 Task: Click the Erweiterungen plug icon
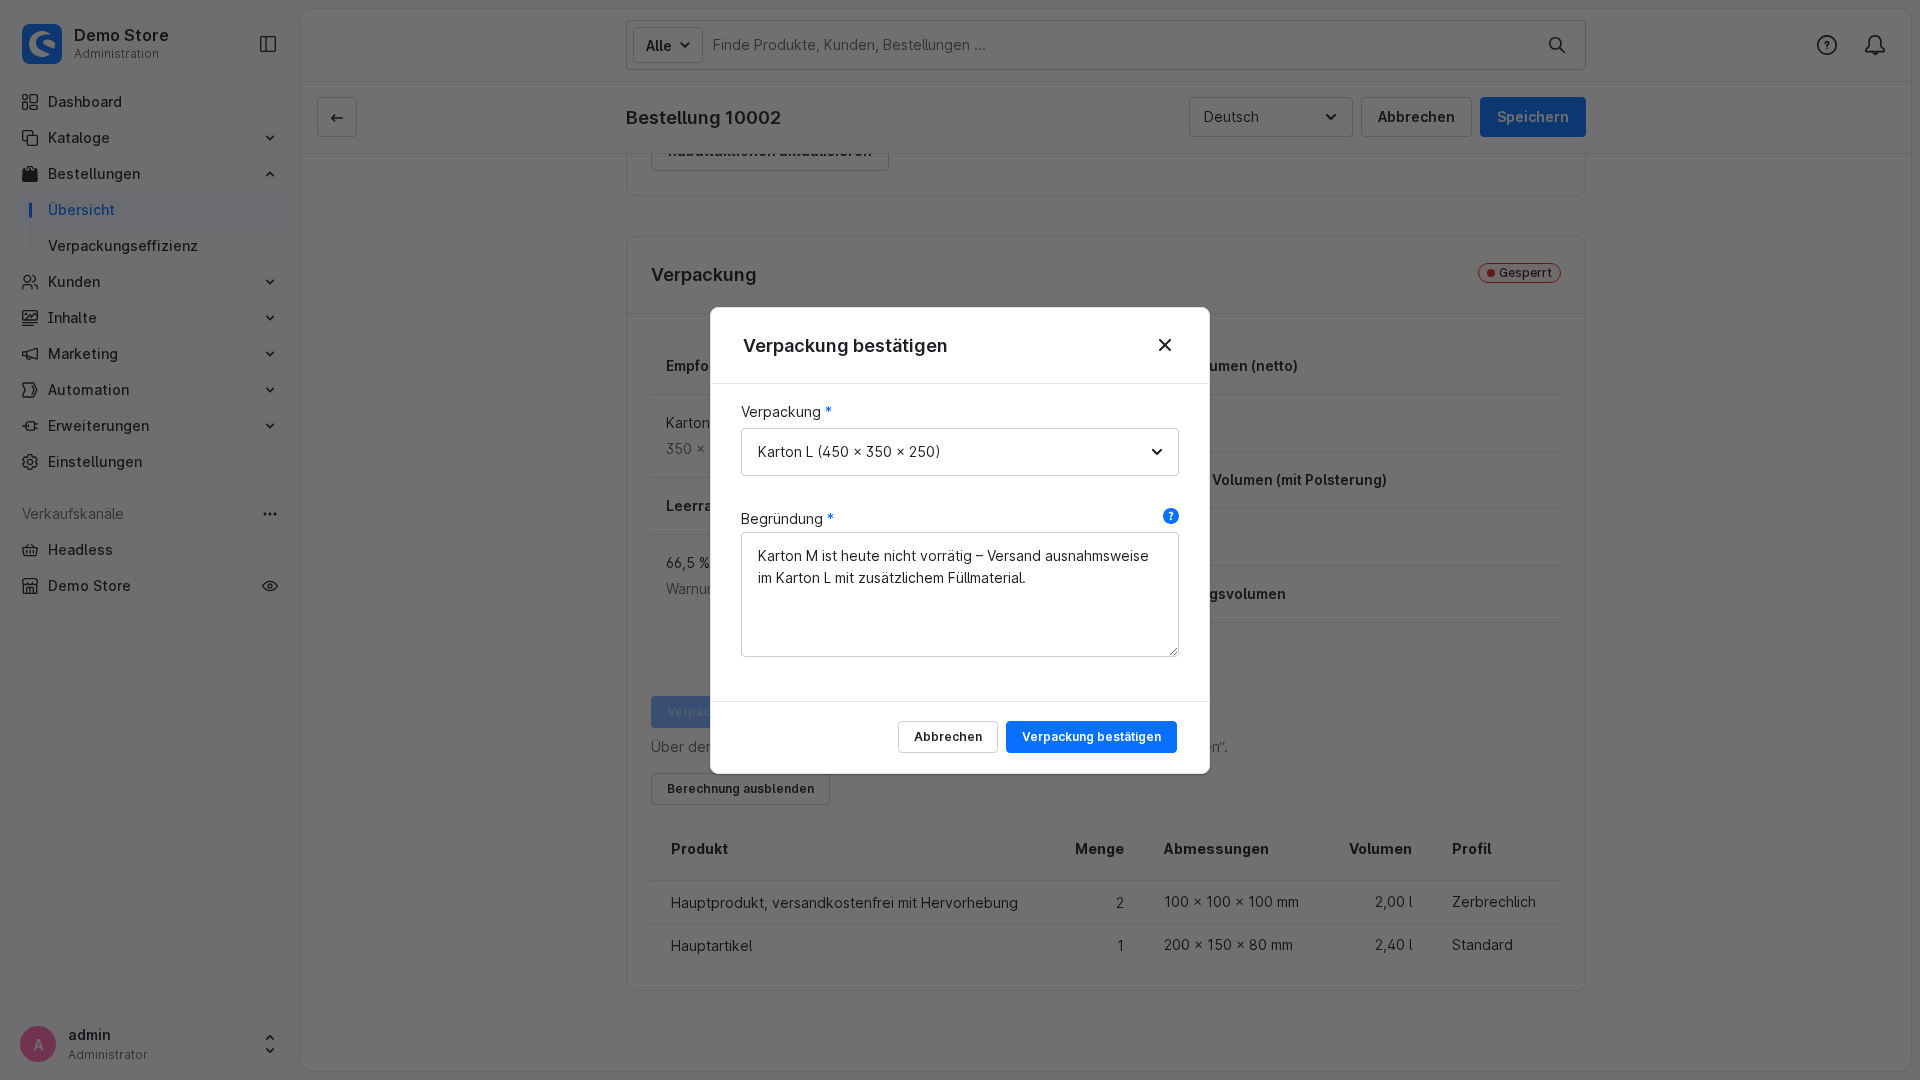click(30, 426)
